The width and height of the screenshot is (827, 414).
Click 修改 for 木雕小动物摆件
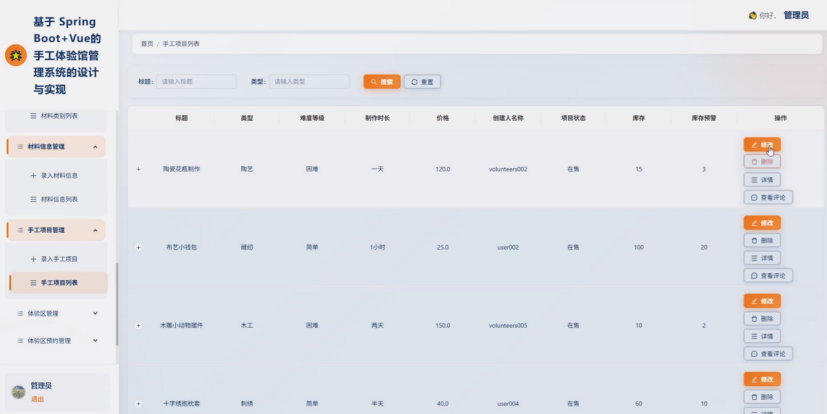[762, 301]
